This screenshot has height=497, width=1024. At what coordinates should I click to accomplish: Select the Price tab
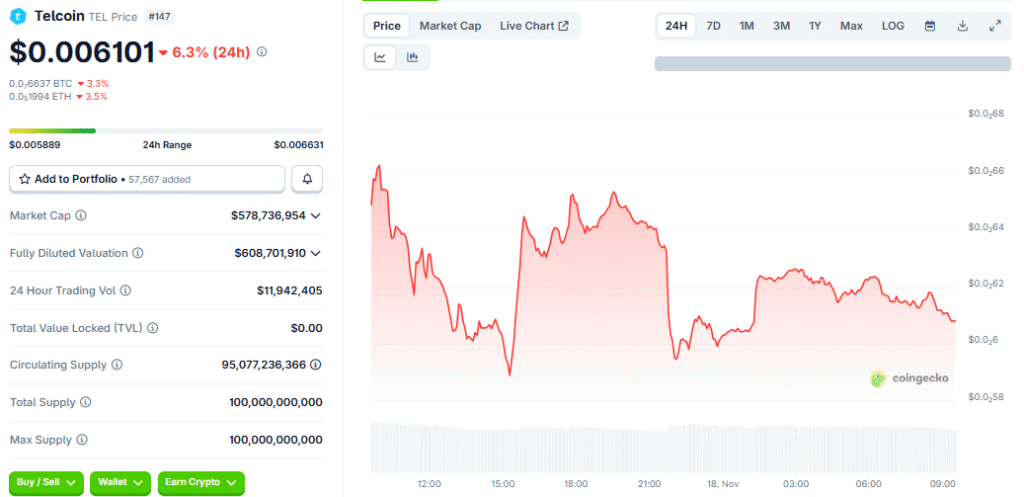pyautogui.click(x=387, y=26)
